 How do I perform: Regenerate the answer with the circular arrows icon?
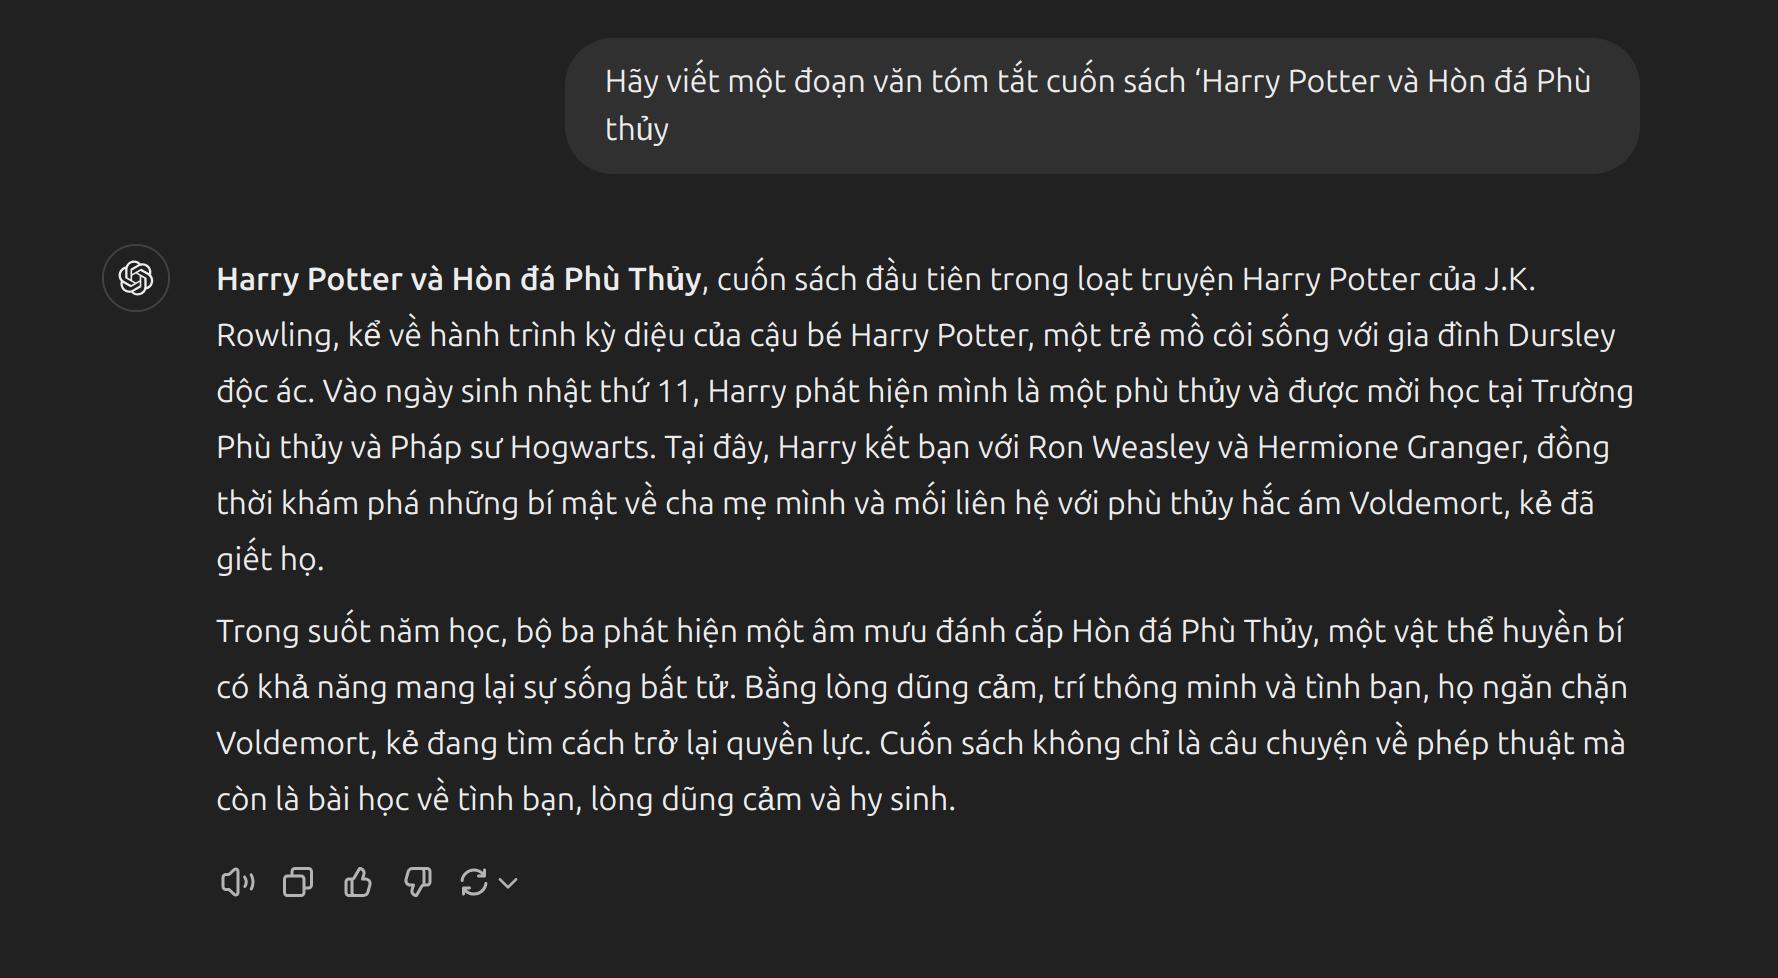(x=474, y=882)
